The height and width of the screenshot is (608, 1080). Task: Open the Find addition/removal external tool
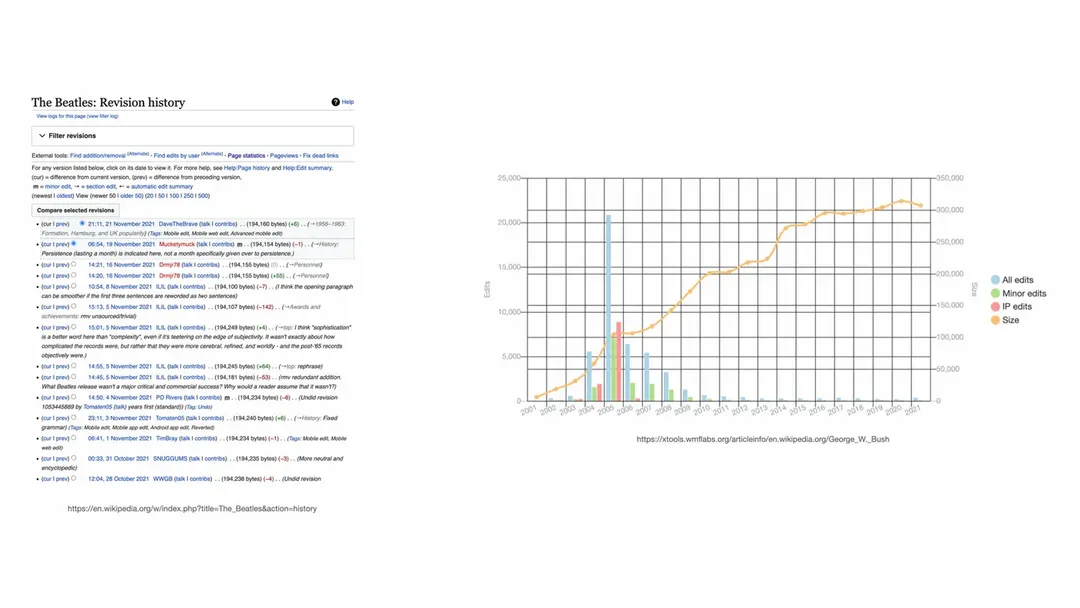(98, 156)
